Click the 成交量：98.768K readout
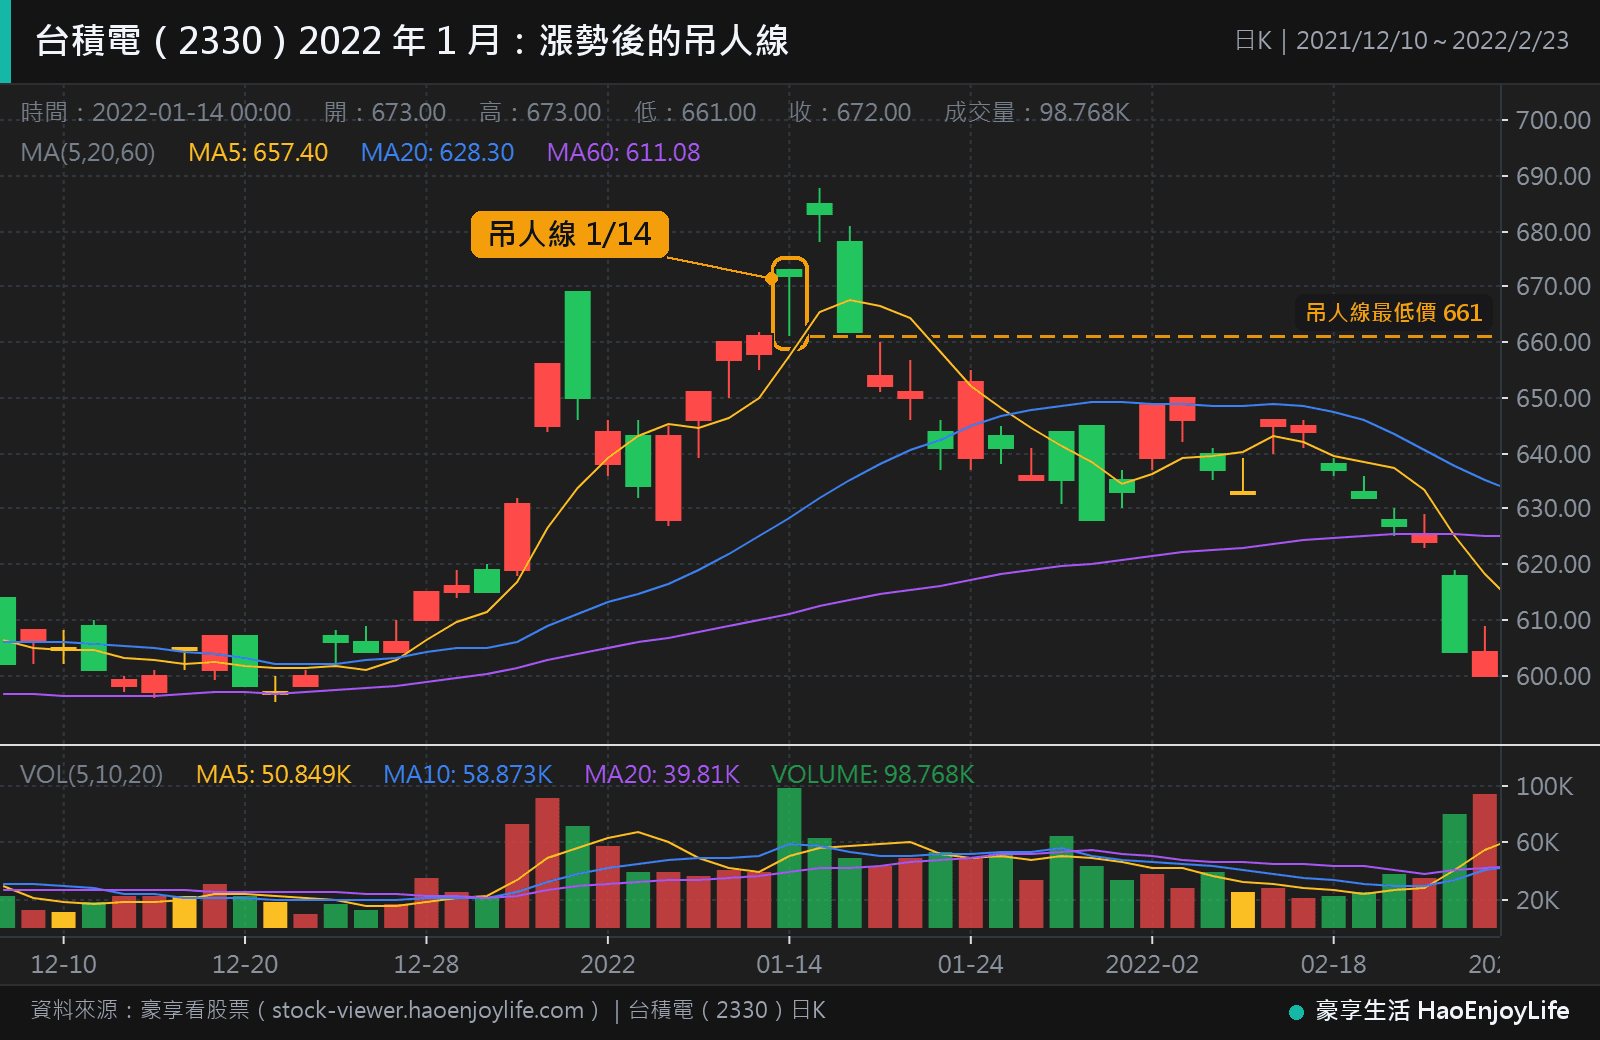Screen dimensions: 1600x1040 click(1037, 112)
